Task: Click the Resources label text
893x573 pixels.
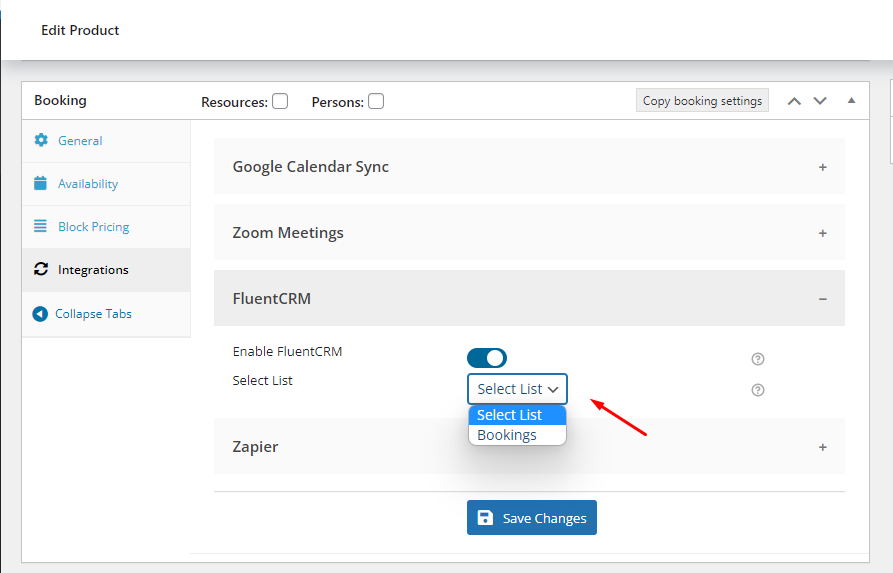Action: 234,102
